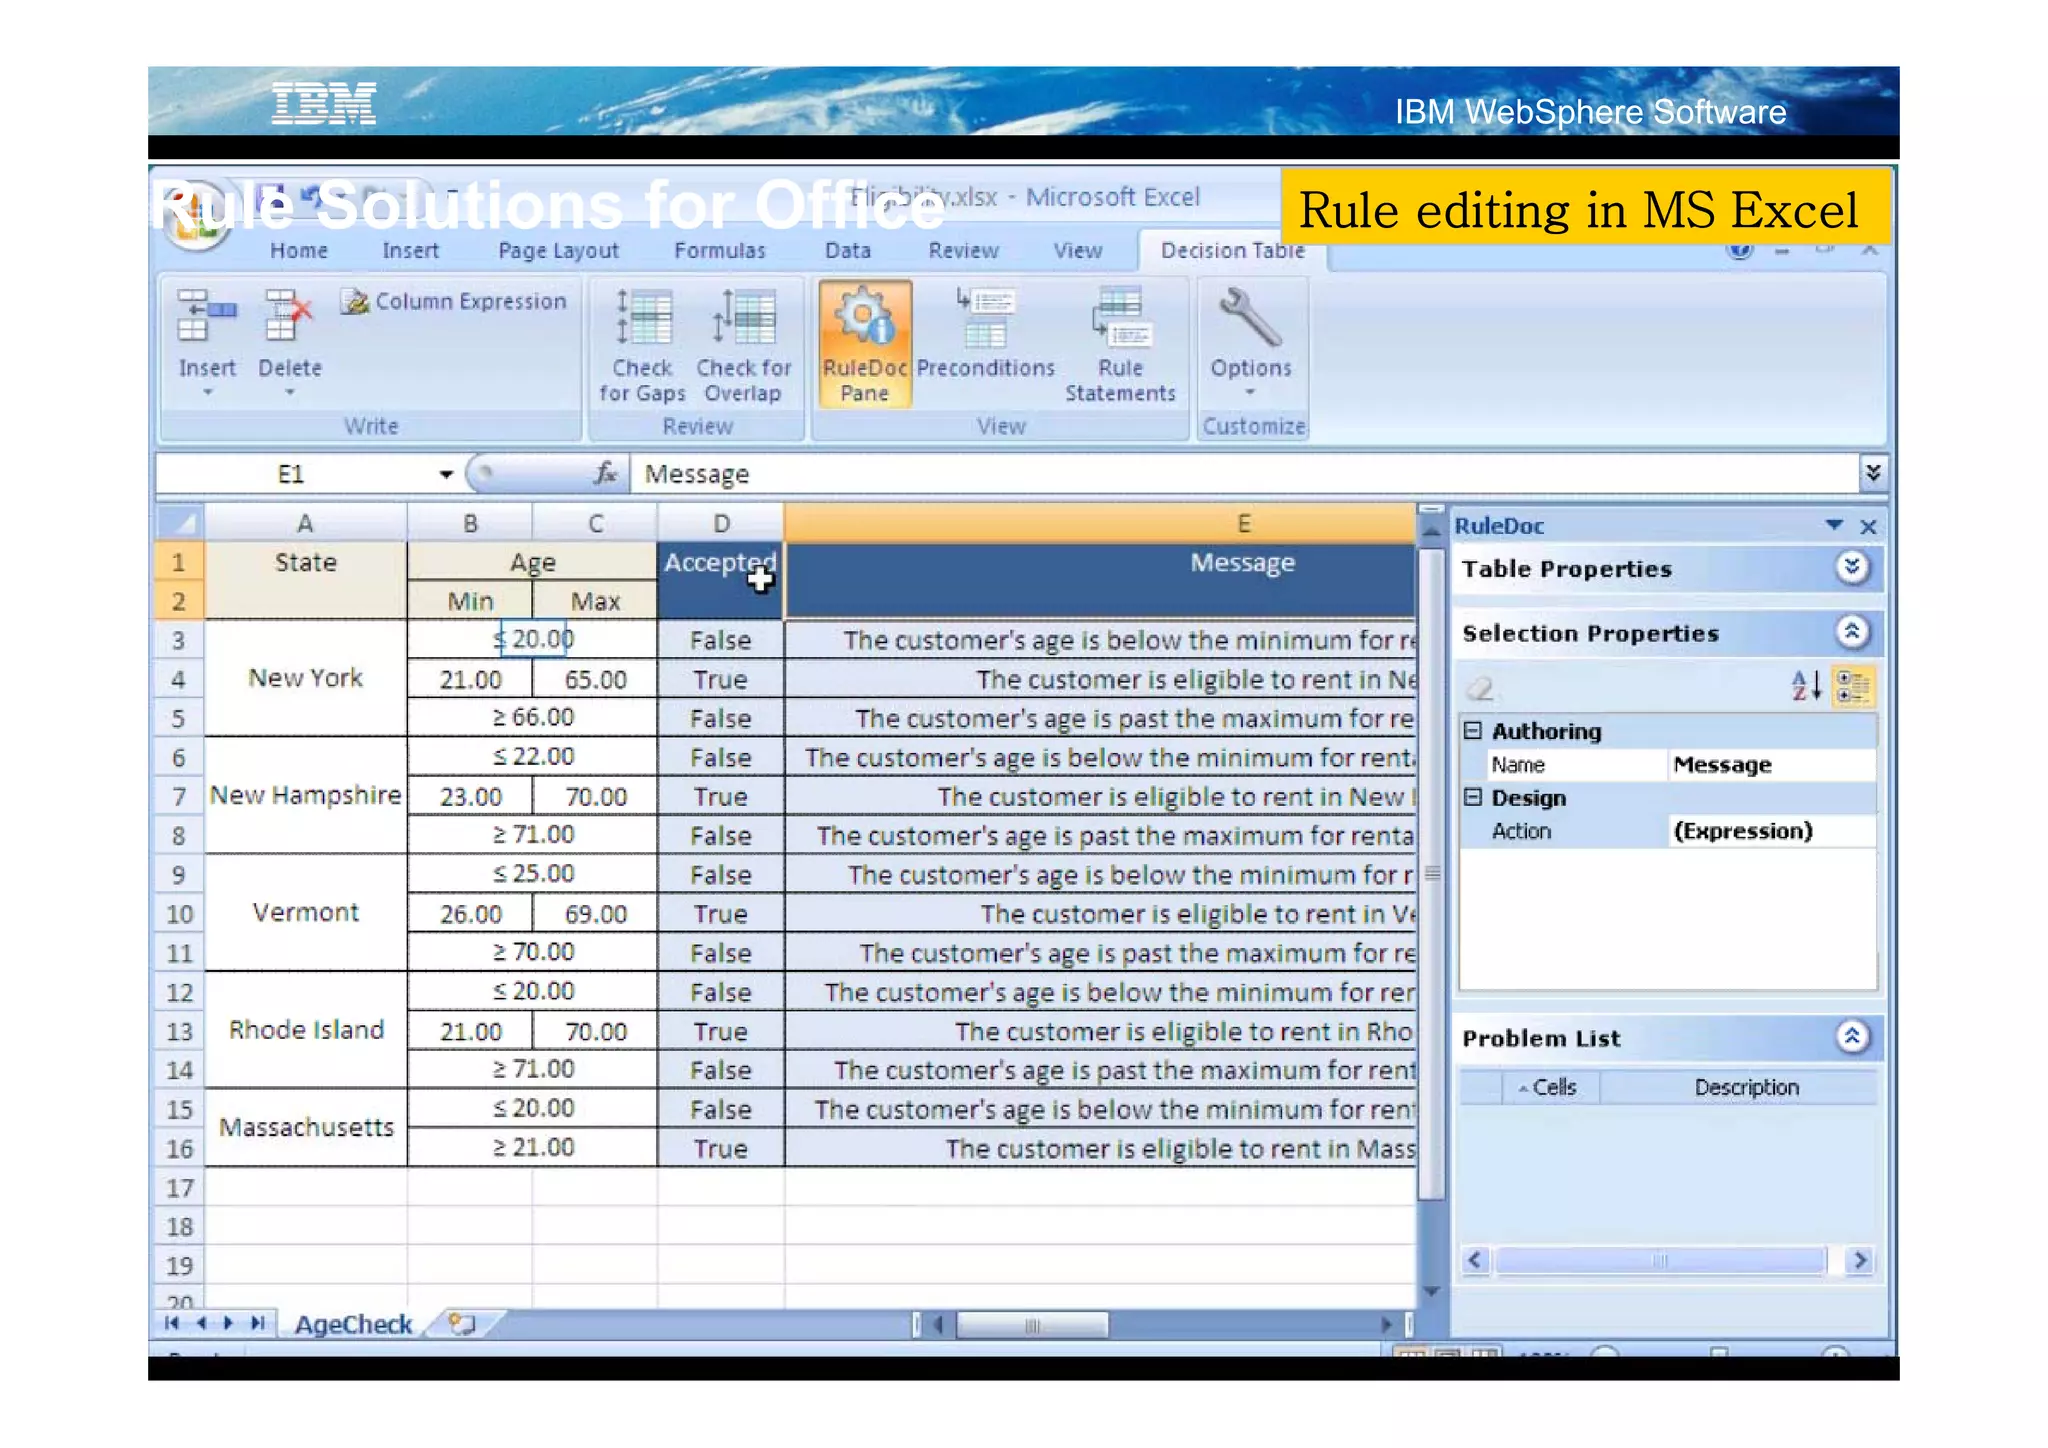Collapse the Design property group
Image resolution: width=2048 pixels, height=1448 pixels.
(x=1473, y=797)
